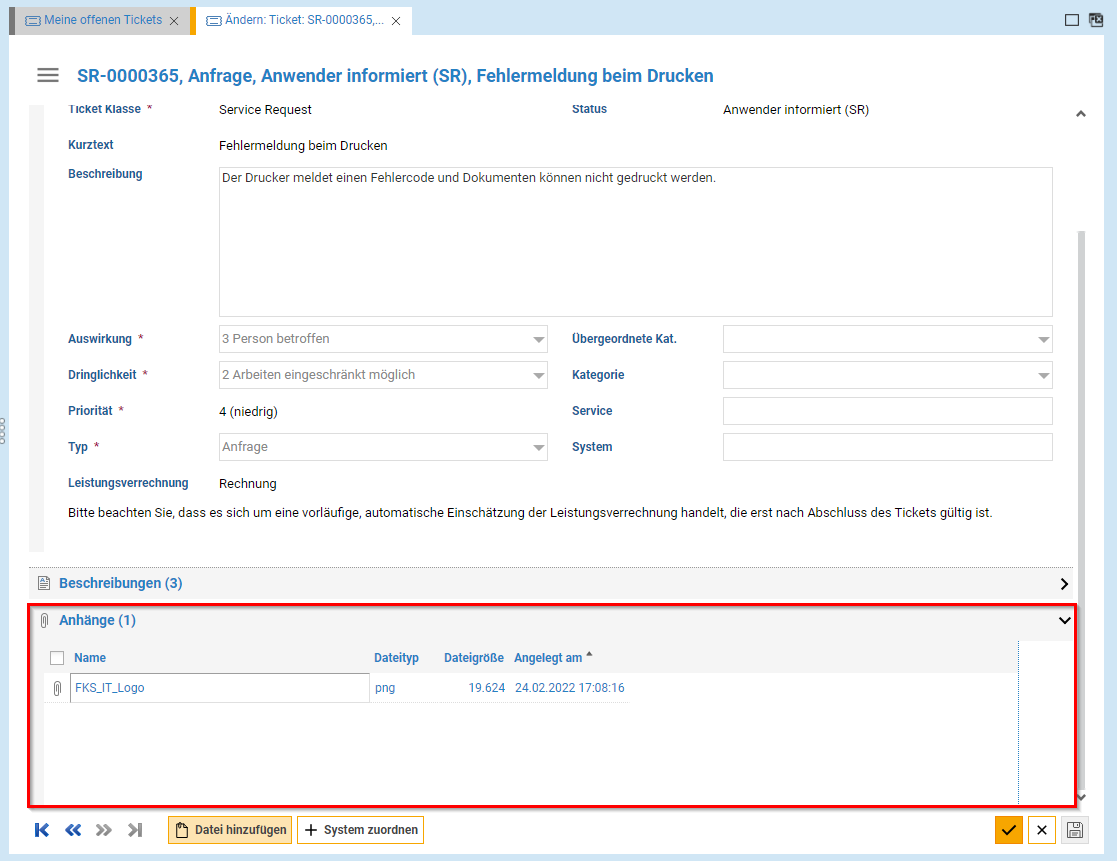This screenshot has height=861, width=1117.
Task: Jump to first record arrow
Action: [x=42, y=830]
